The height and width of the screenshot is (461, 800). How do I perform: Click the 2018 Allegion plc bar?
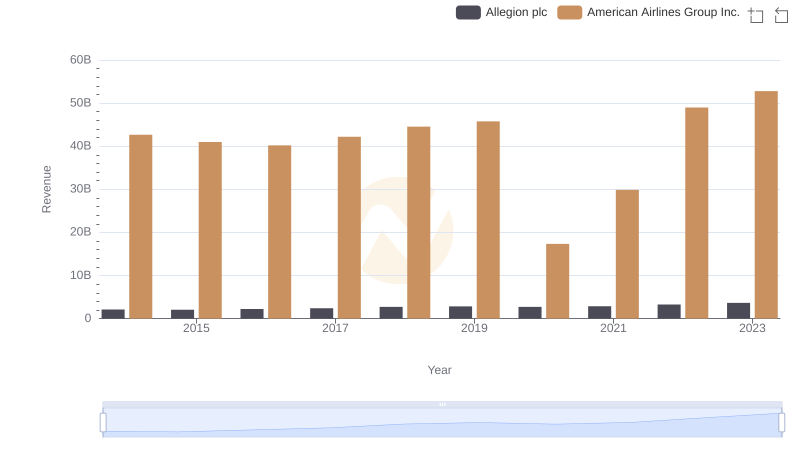(x=391, y=313)
